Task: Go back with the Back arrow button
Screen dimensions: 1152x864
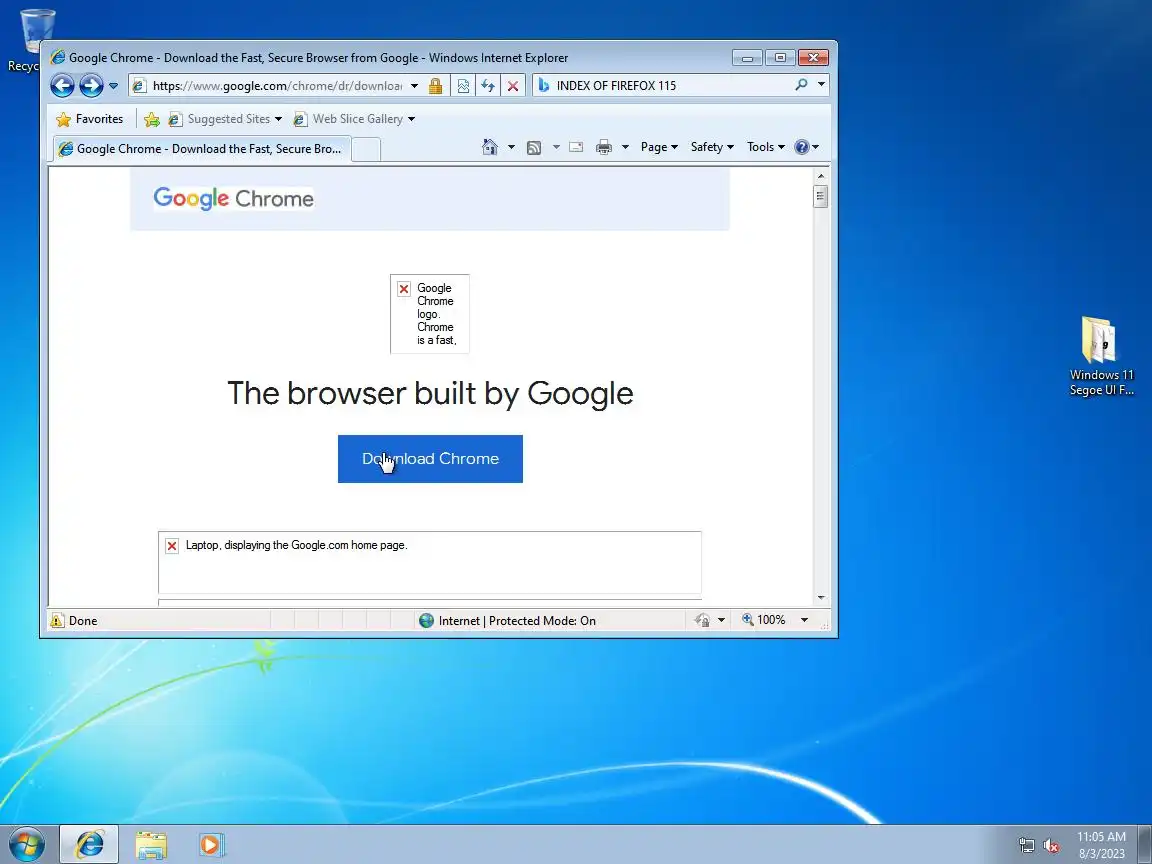Action: tap(62, 86)
